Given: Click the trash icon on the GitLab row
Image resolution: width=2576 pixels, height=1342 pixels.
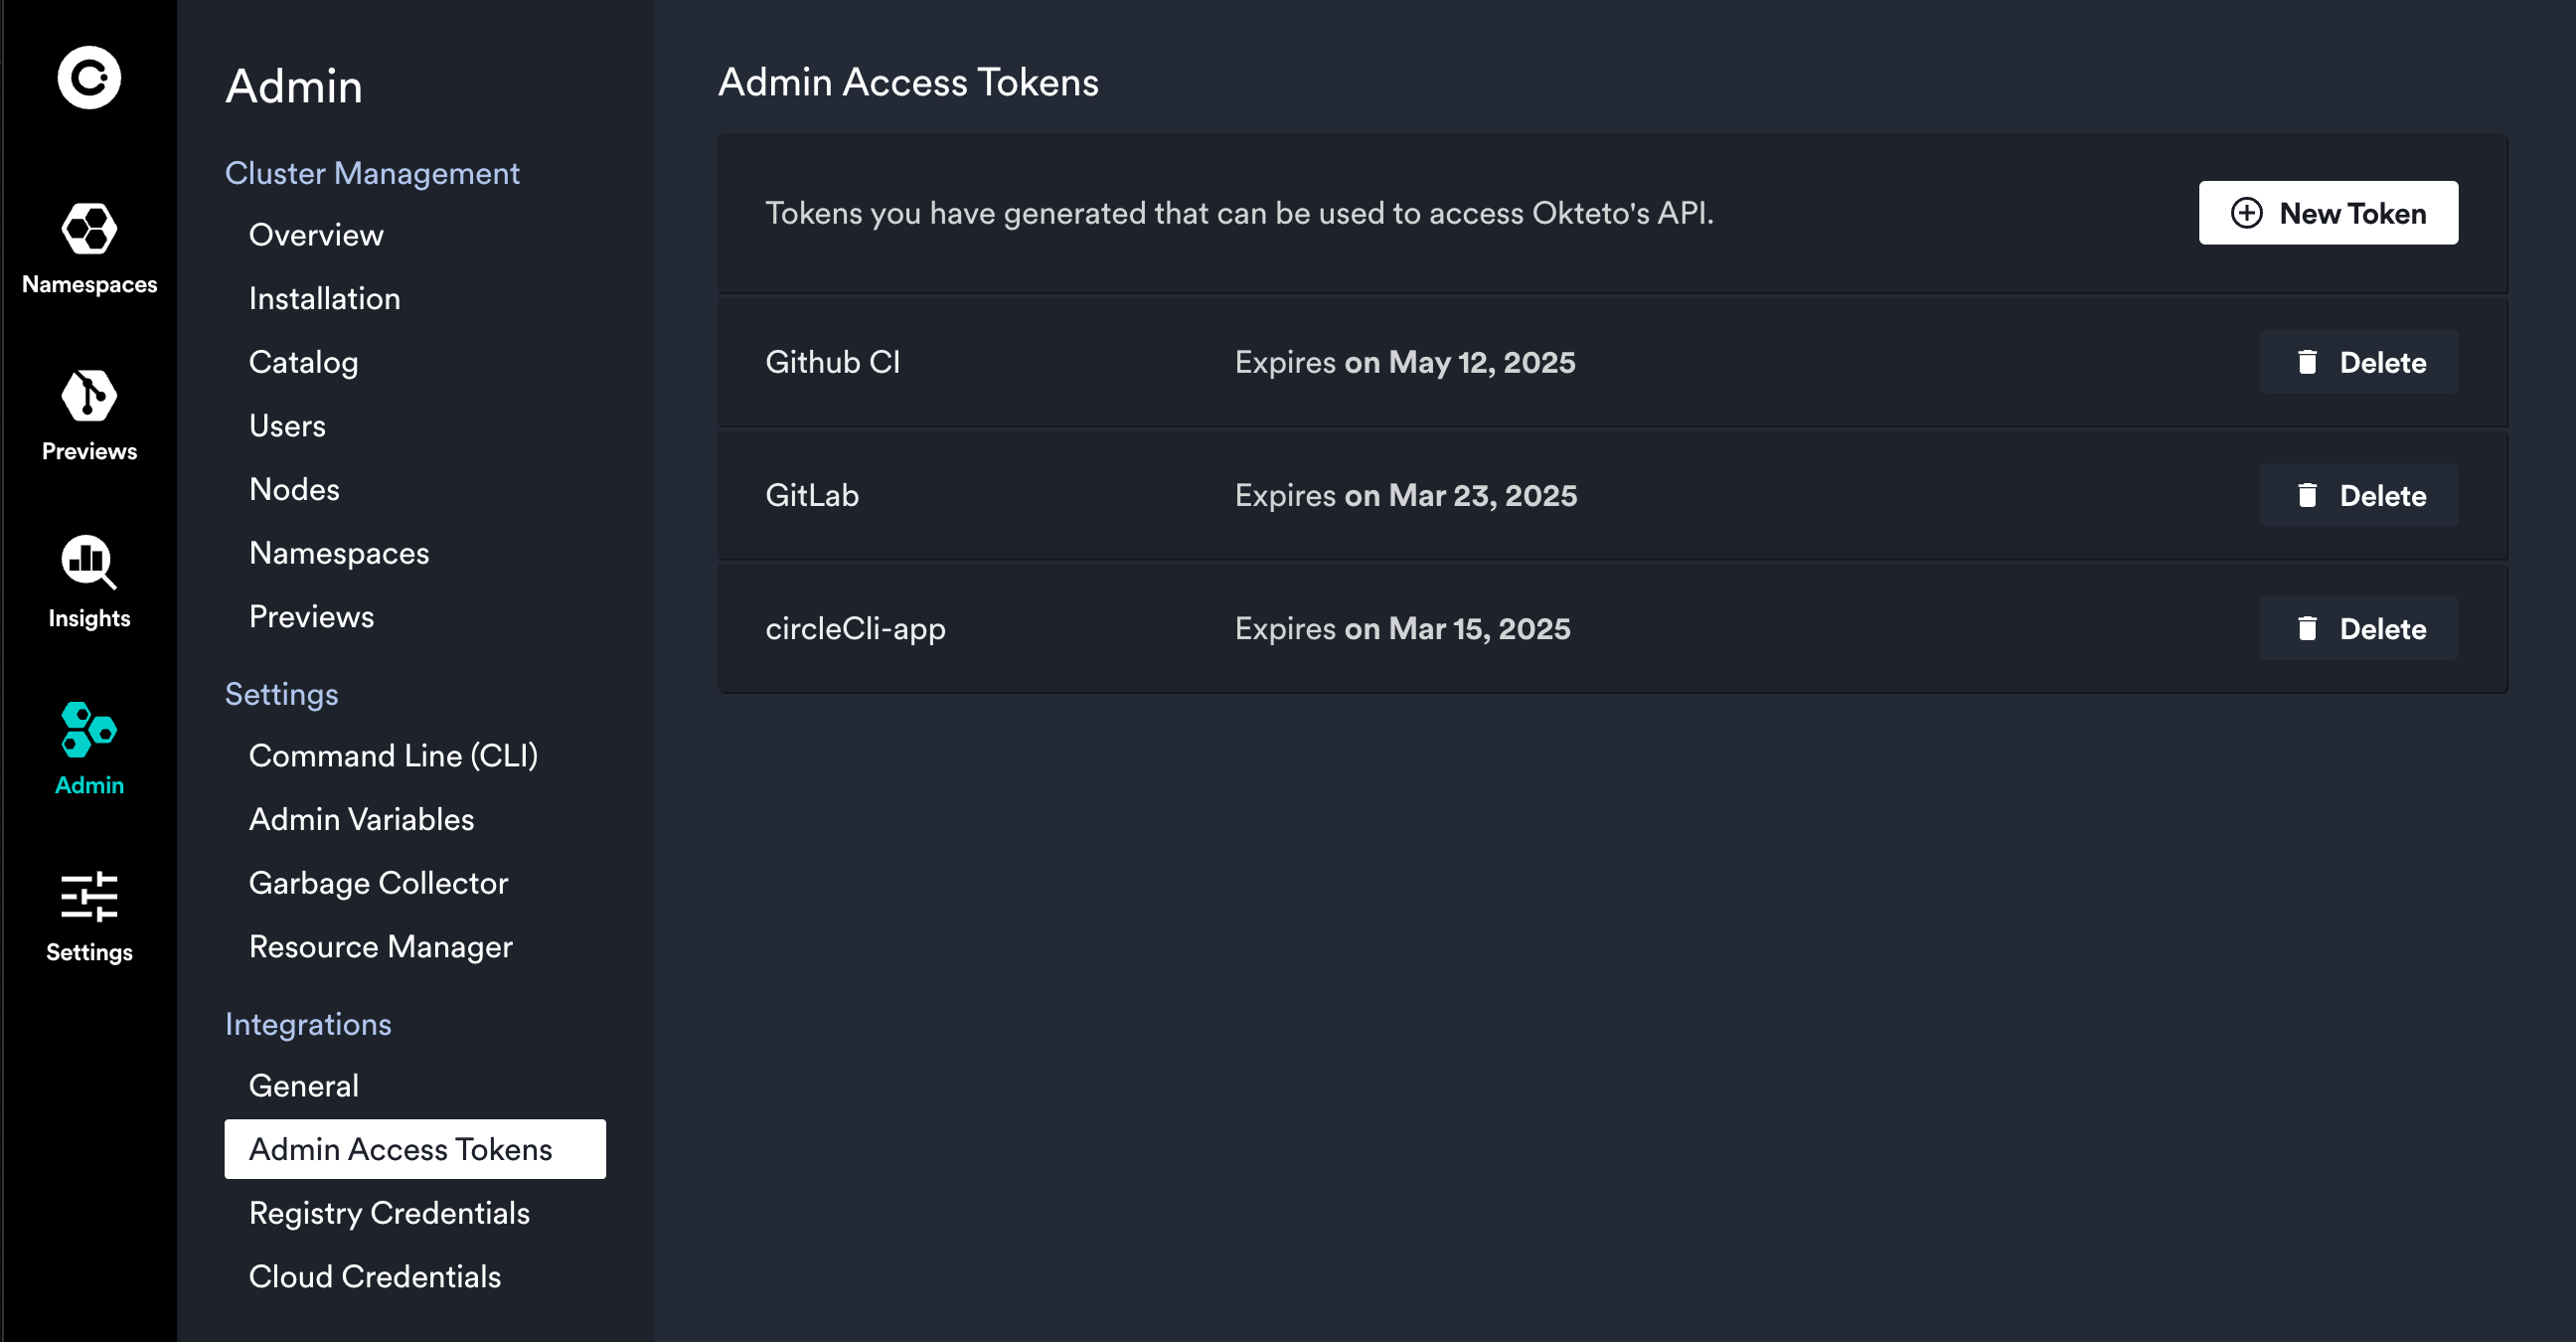Looking at the screenshot, I should tap(2308, 495).
